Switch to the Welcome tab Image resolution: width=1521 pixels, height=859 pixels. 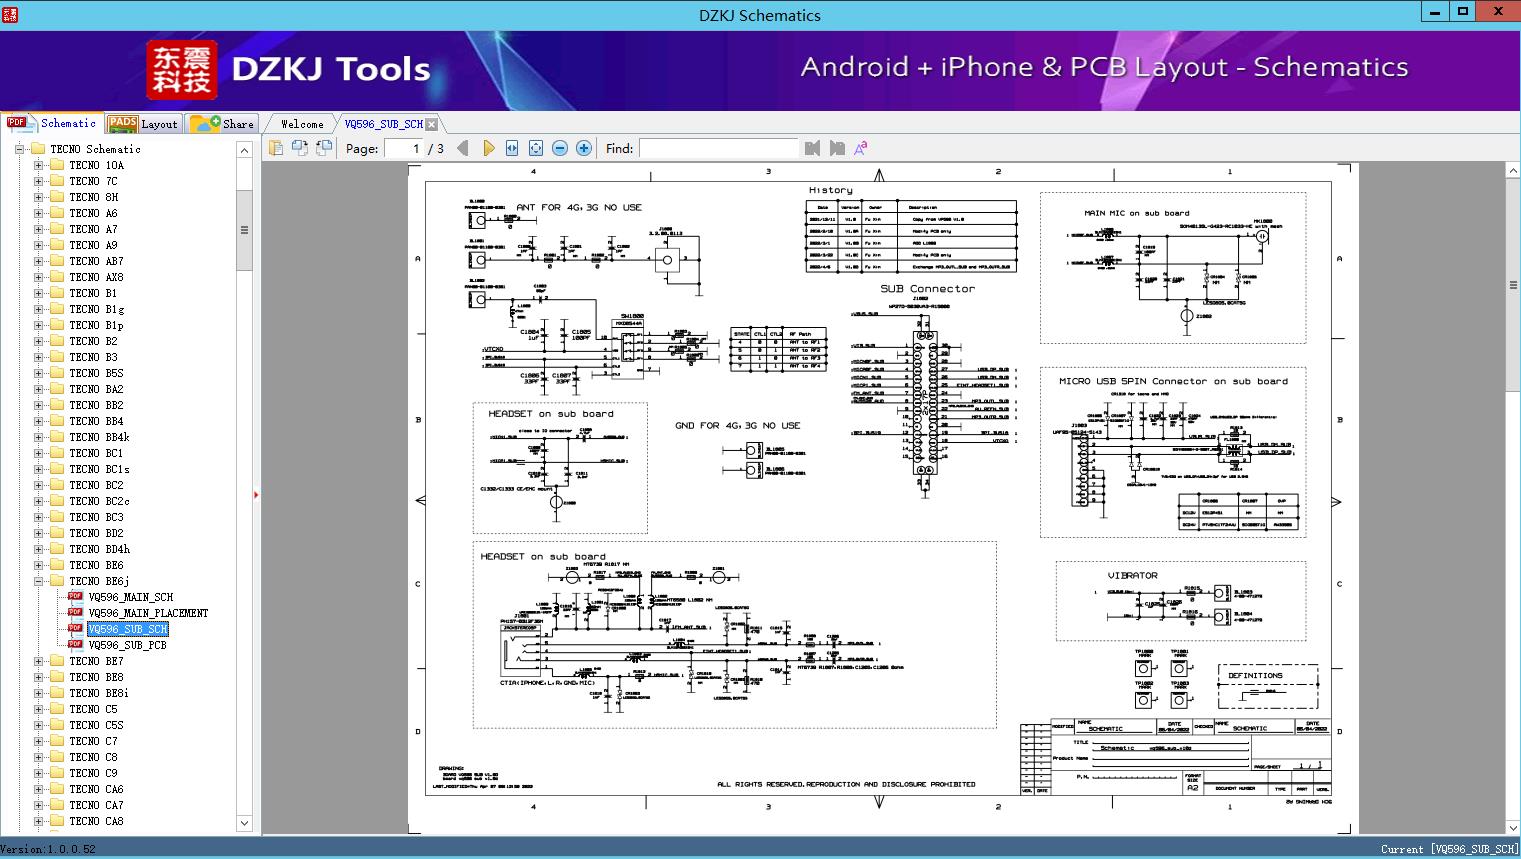302,124
